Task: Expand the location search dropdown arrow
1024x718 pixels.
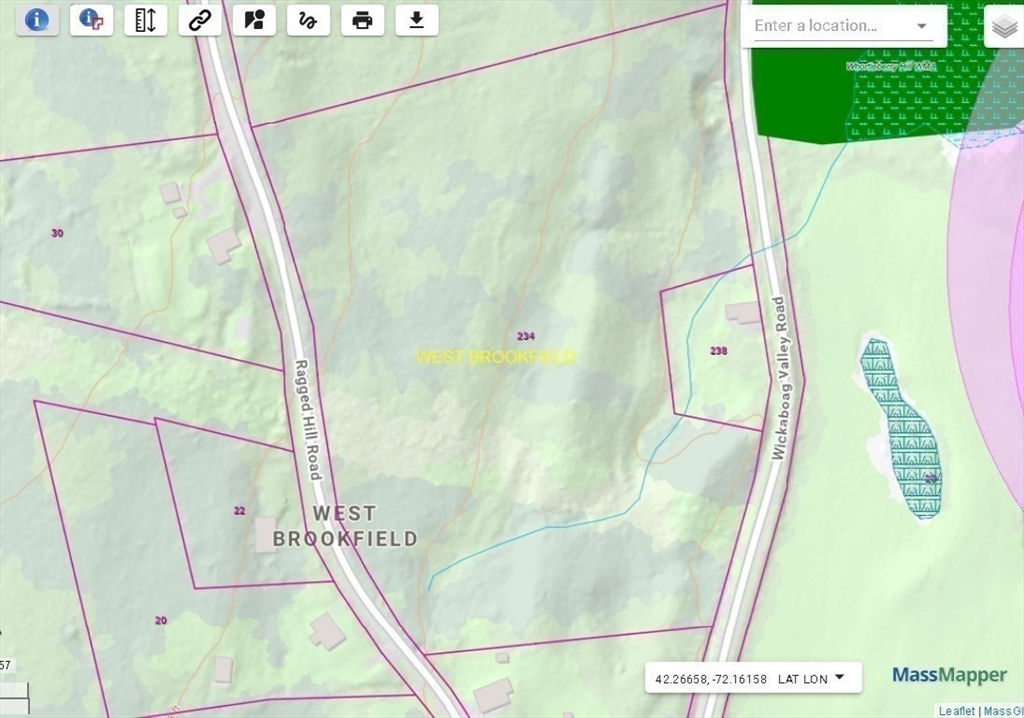Action: [922, 26]
